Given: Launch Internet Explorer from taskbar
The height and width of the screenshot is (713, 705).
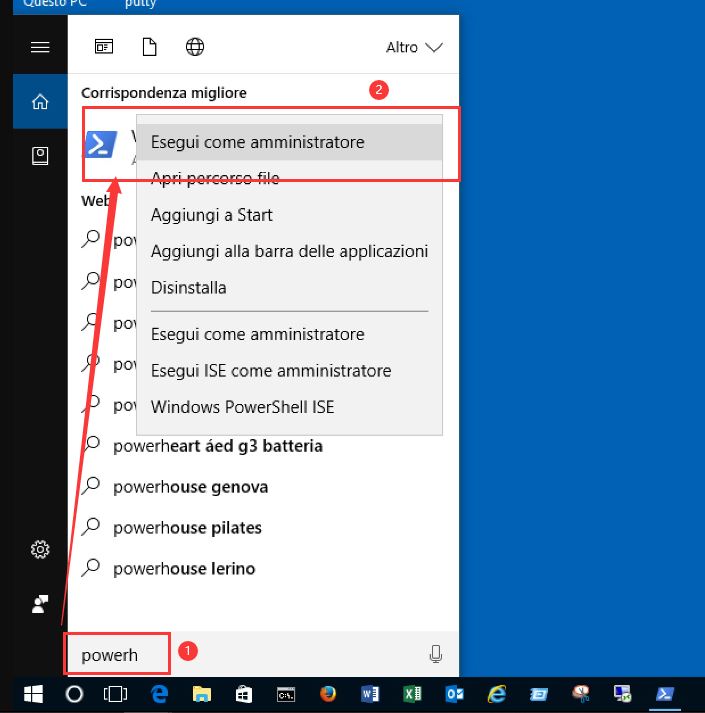Looking at the screenshot, I should click(497, 694).
